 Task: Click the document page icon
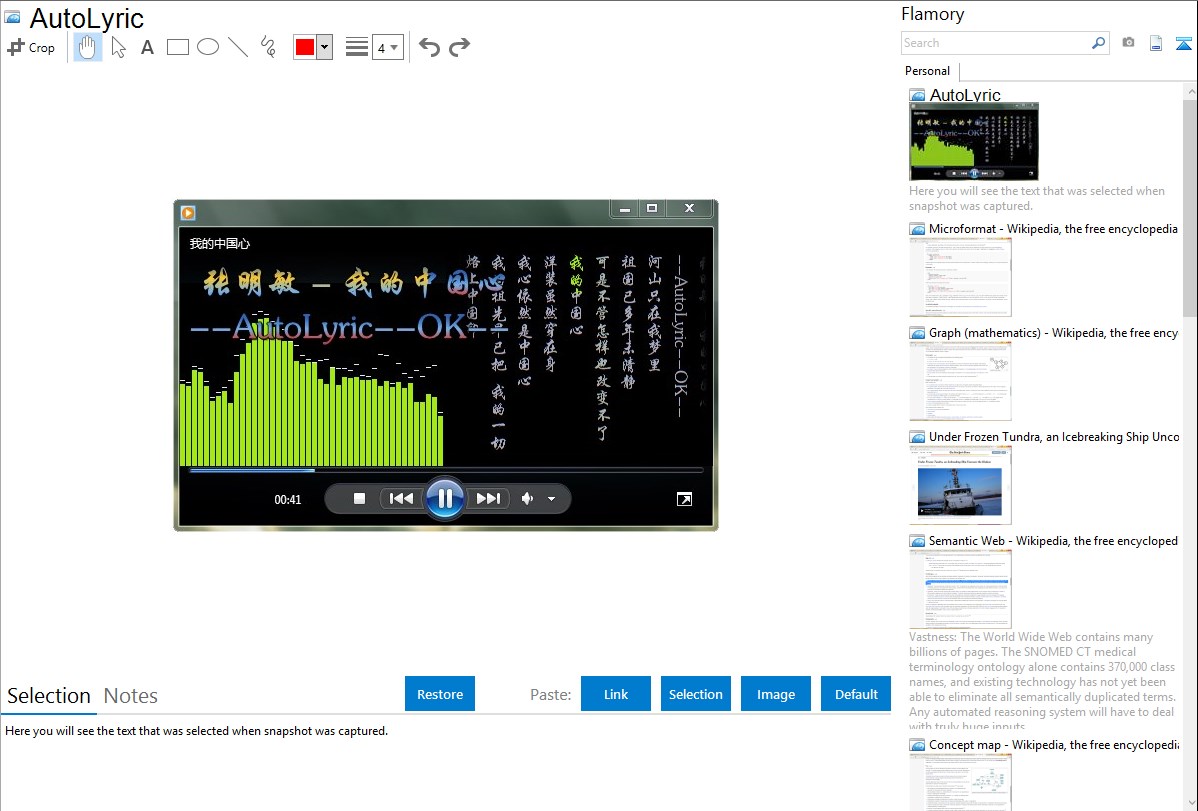tap(1156, 43)
